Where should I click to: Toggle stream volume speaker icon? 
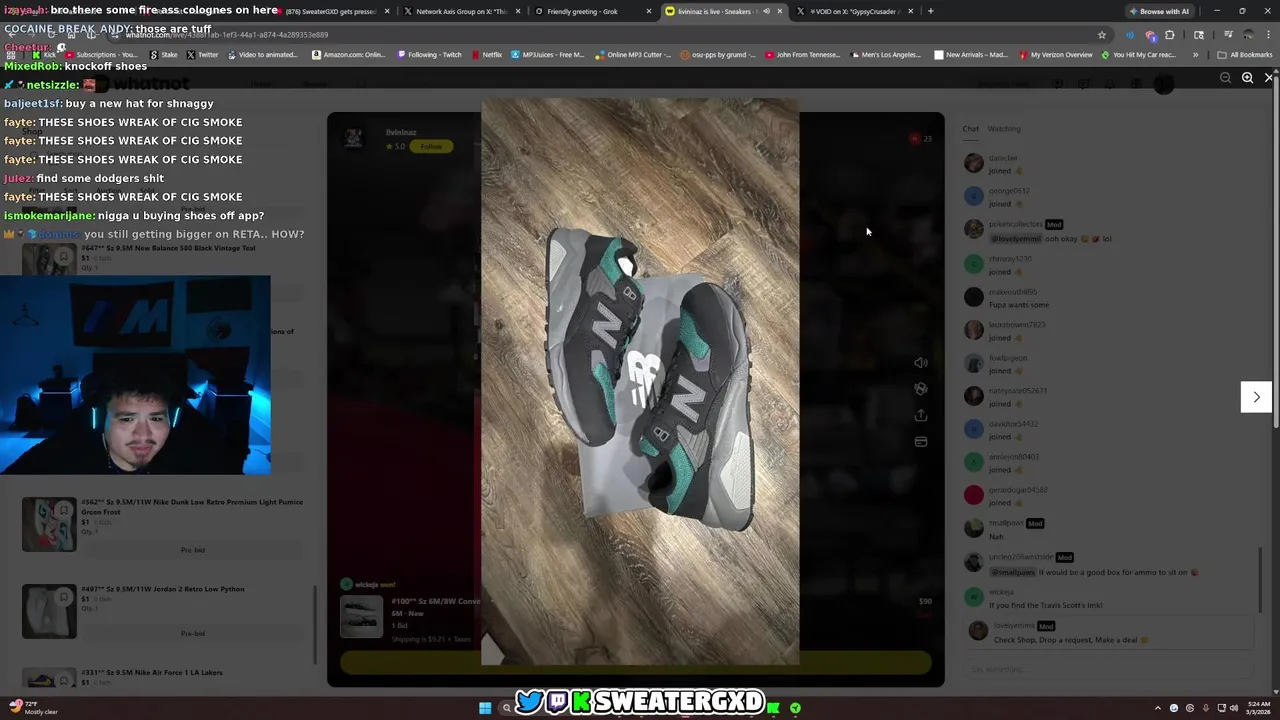point(921,363)
